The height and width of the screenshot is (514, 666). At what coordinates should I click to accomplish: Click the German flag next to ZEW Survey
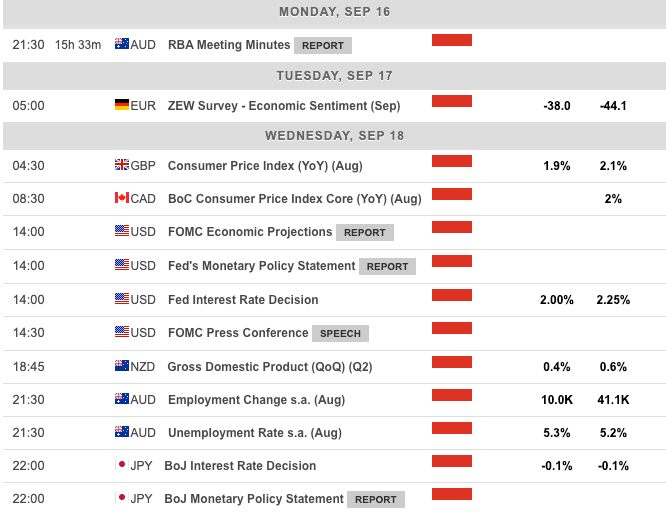122,106
